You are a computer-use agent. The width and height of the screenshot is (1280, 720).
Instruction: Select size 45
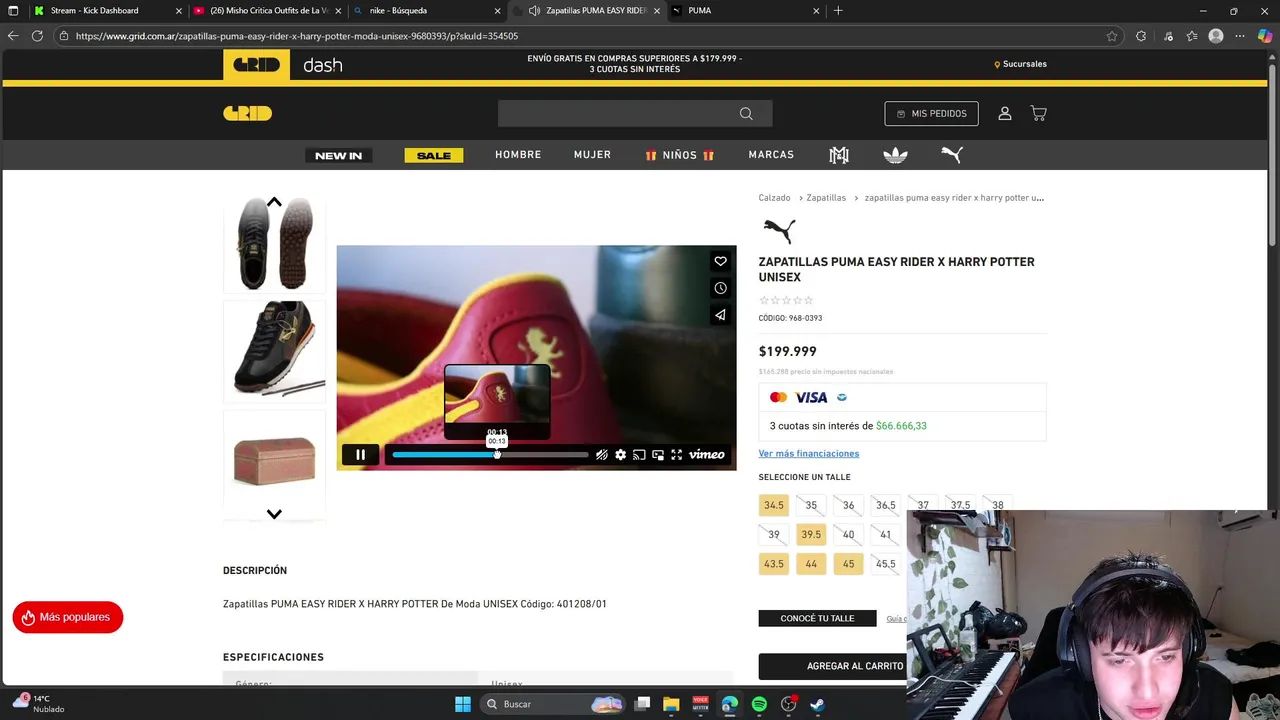click(x=848, y=564)
